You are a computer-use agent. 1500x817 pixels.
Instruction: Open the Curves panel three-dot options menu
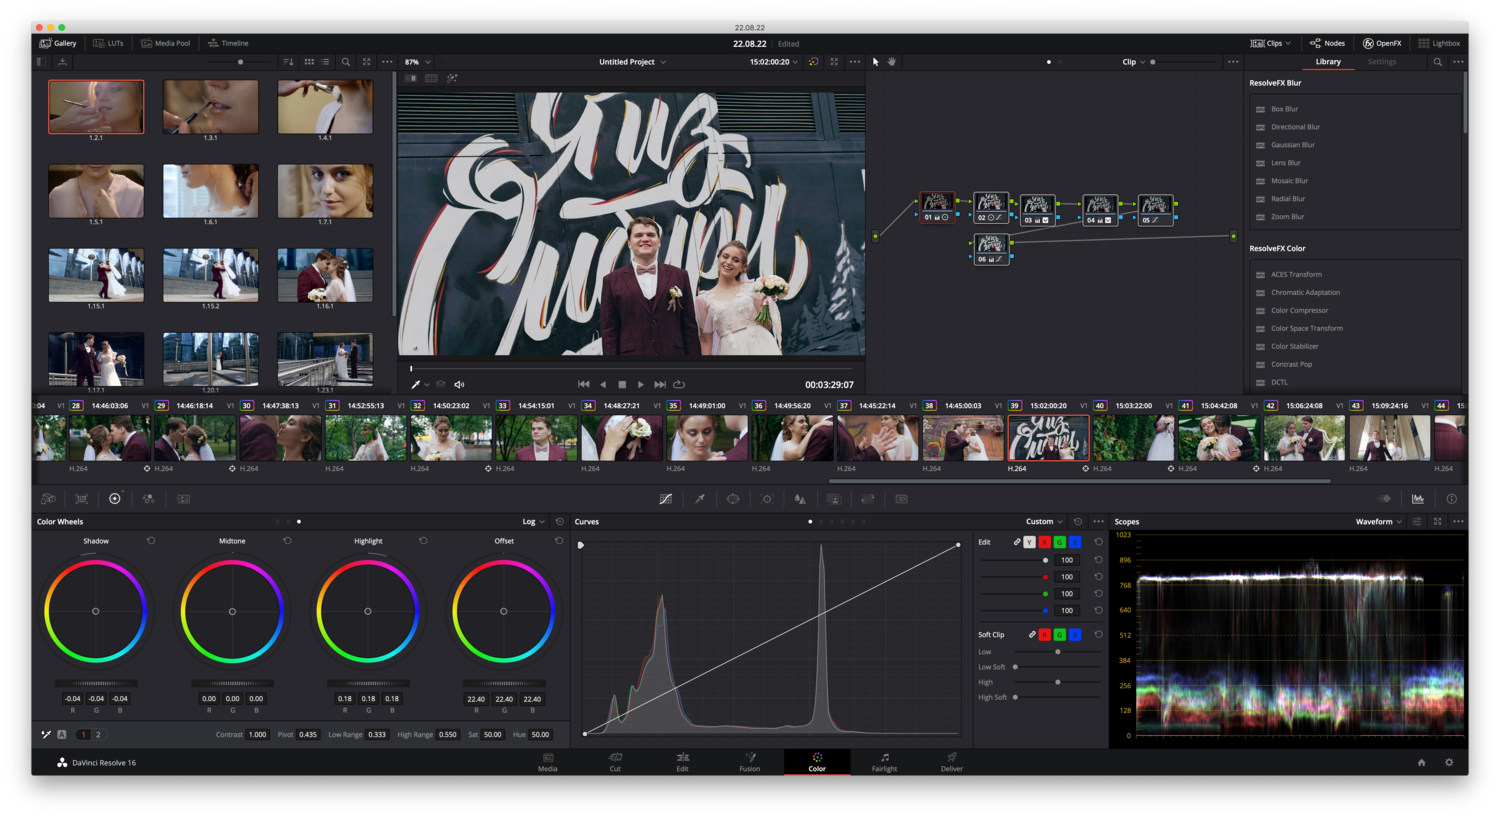point(1098,522)
